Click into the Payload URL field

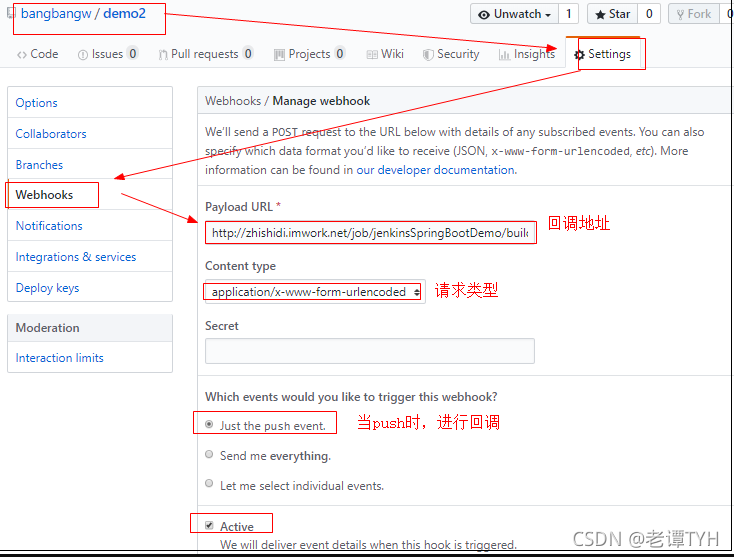coord(370,233)
